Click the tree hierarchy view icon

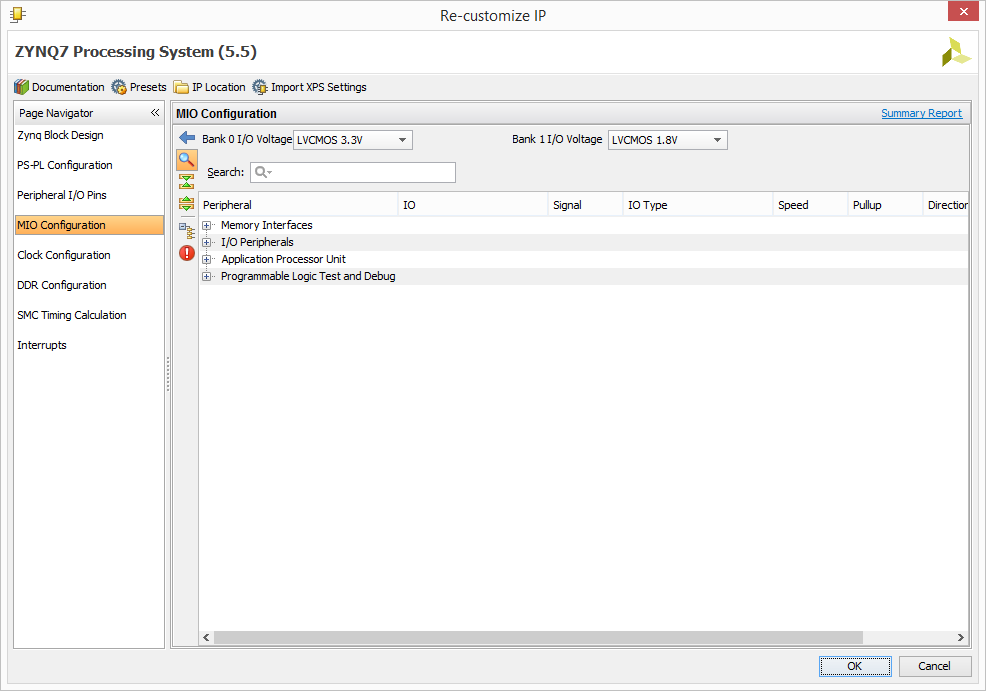point(187,231)
